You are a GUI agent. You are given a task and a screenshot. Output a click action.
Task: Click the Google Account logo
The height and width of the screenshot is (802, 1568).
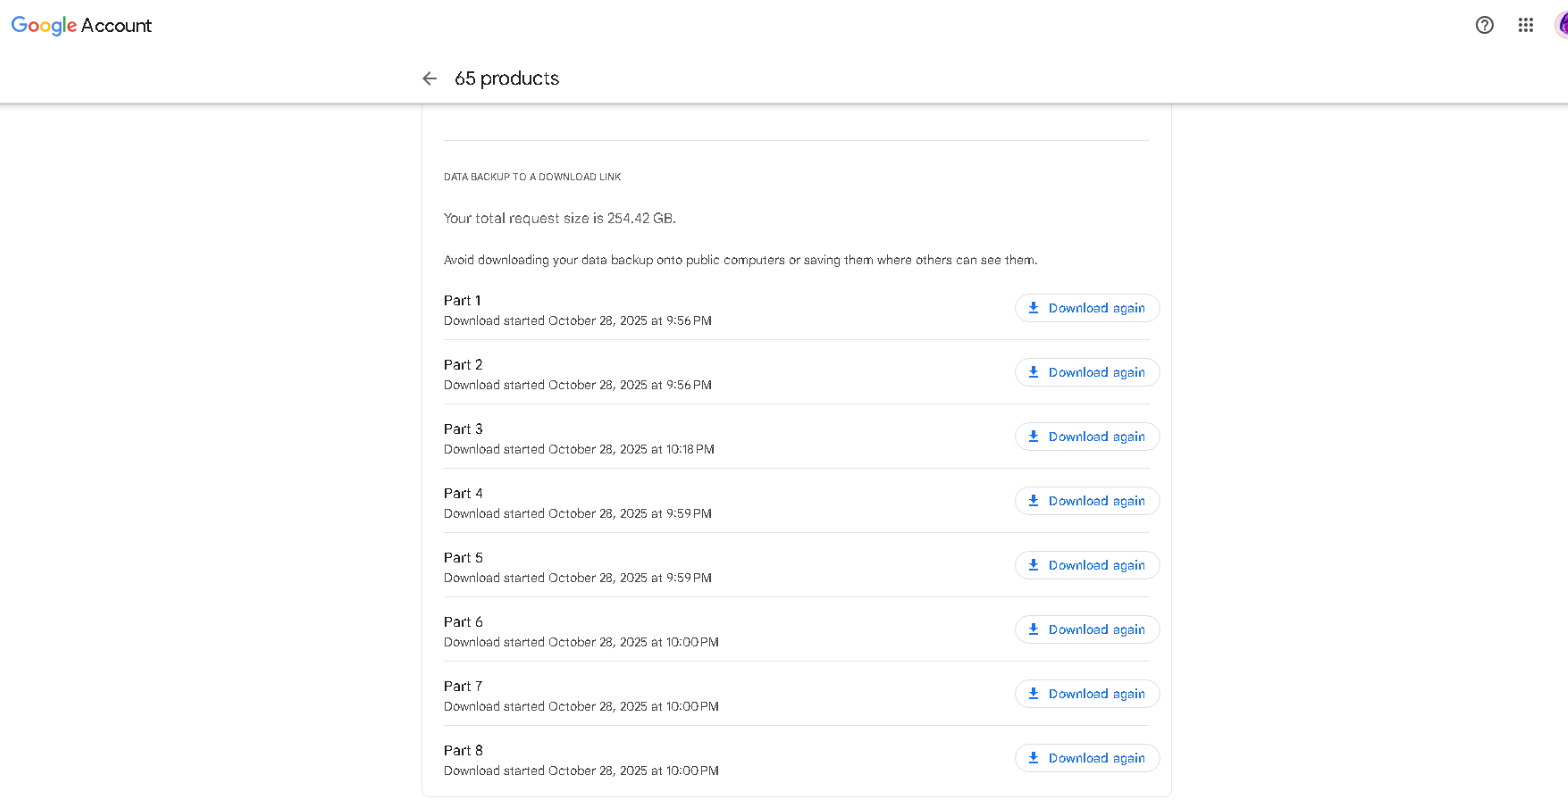coord(81,26)
